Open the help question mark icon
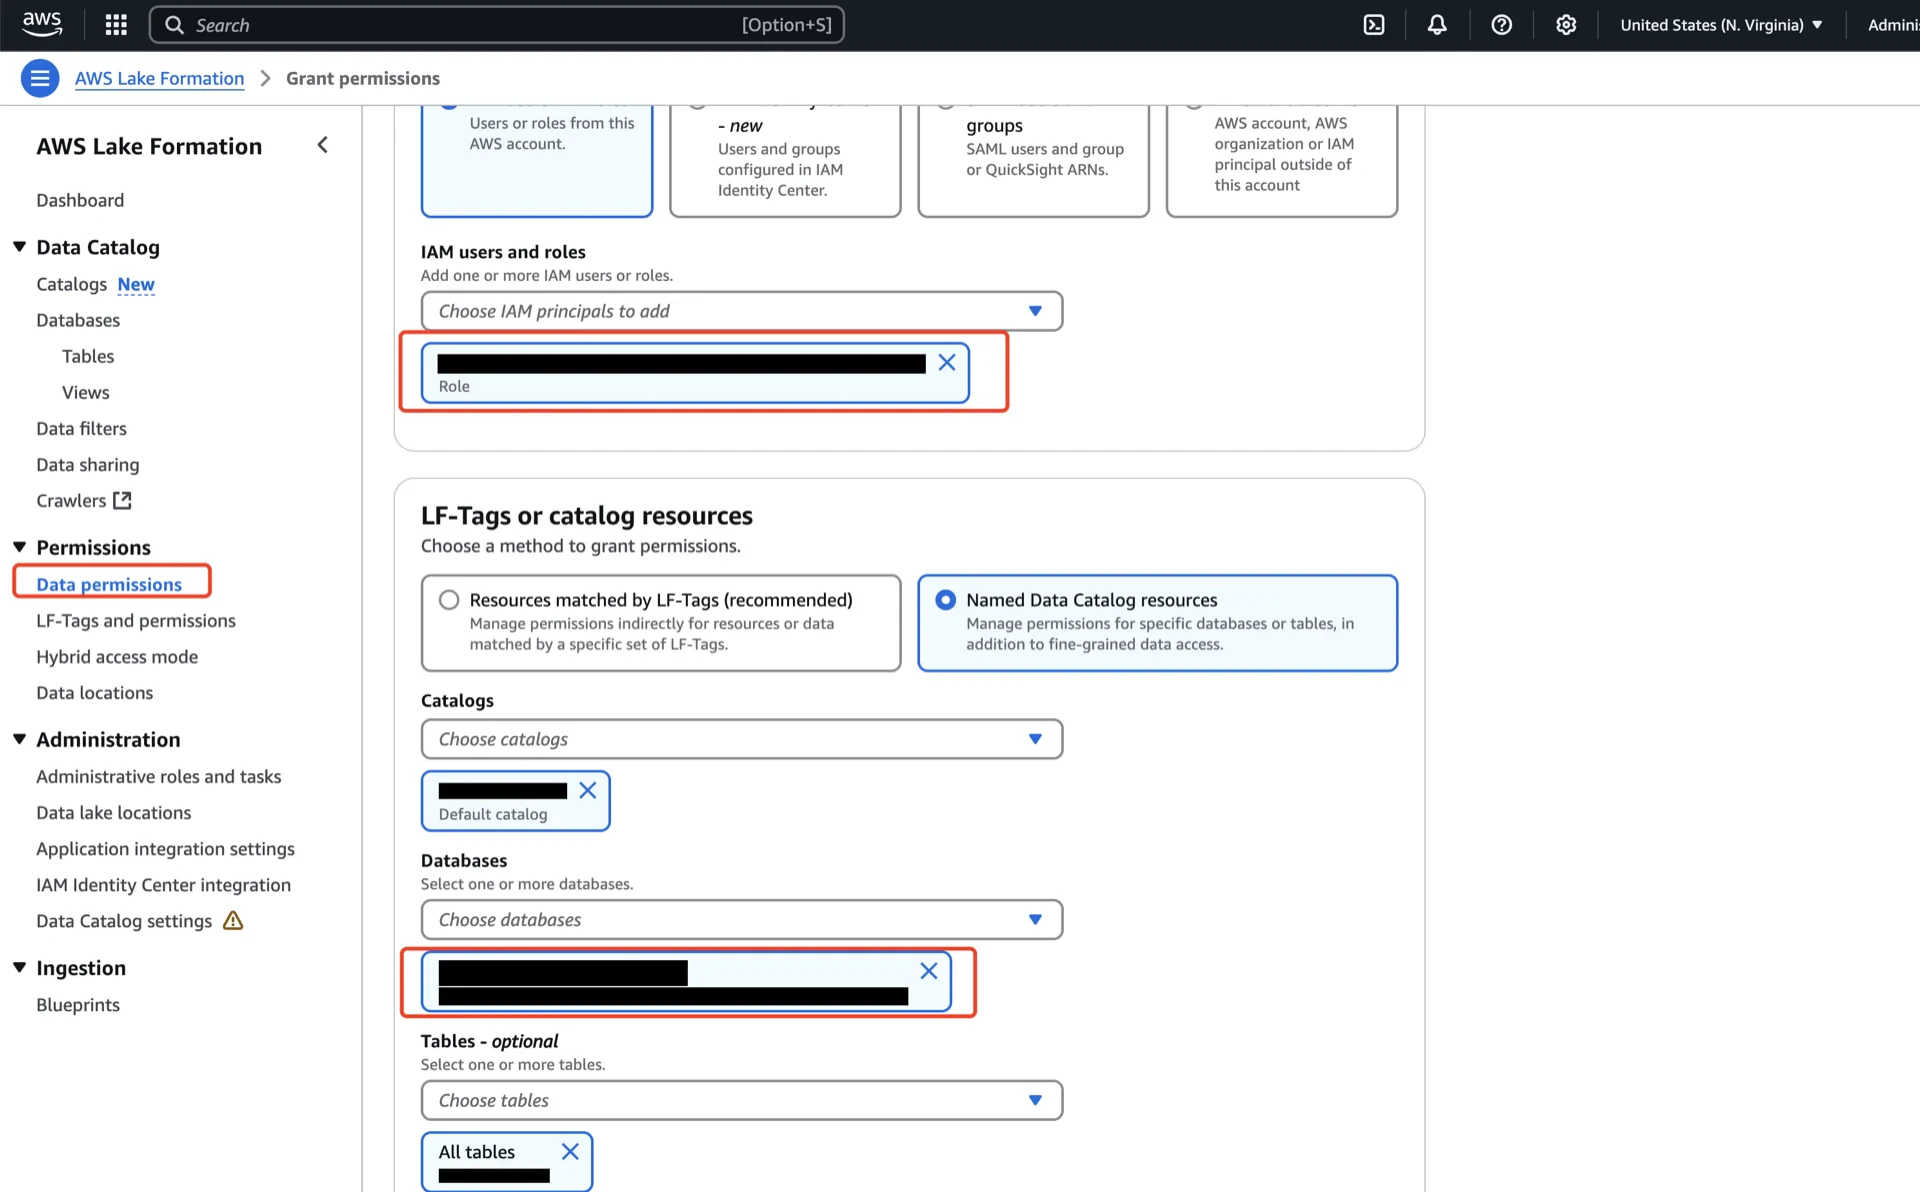 1501,25
